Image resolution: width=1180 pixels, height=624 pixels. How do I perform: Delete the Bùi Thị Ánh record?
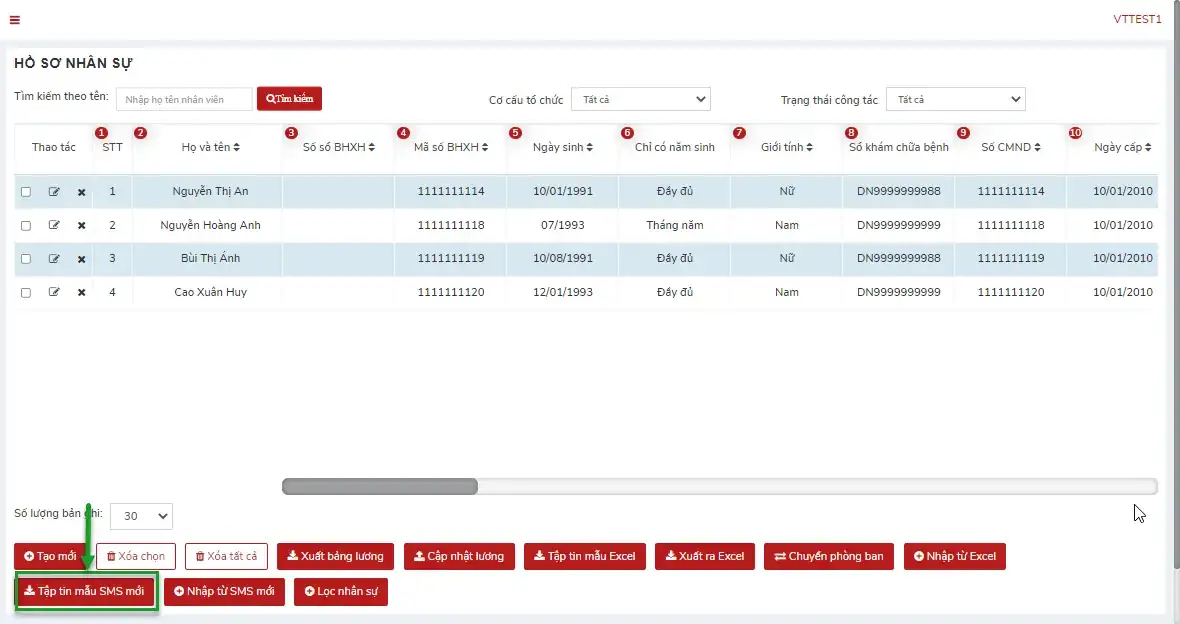pyautogui.click(x=81, y=259)
